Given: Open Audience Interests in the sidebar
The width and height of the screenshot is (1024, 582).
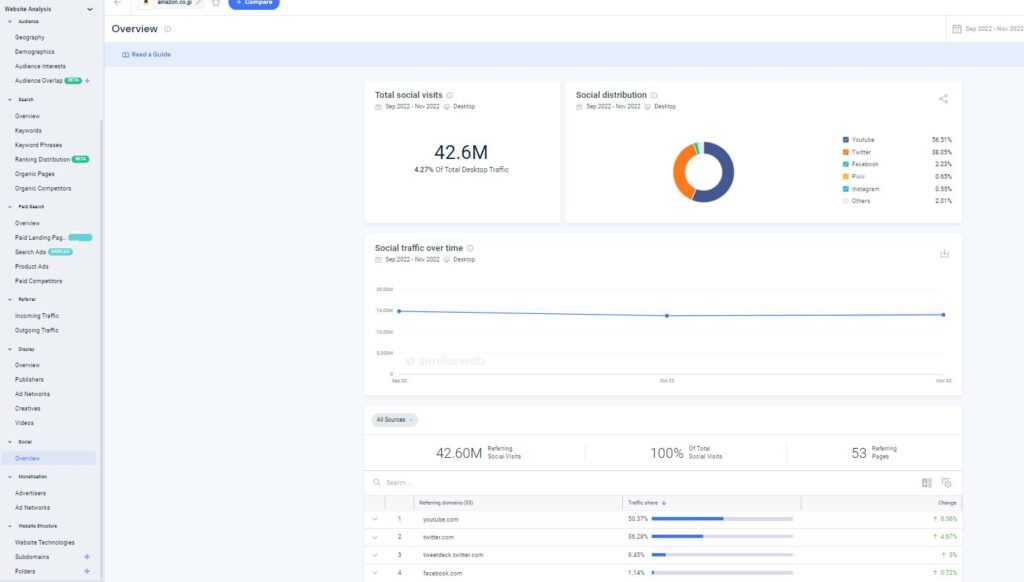Looking at the screenshot, I should [x=40, y=66].
